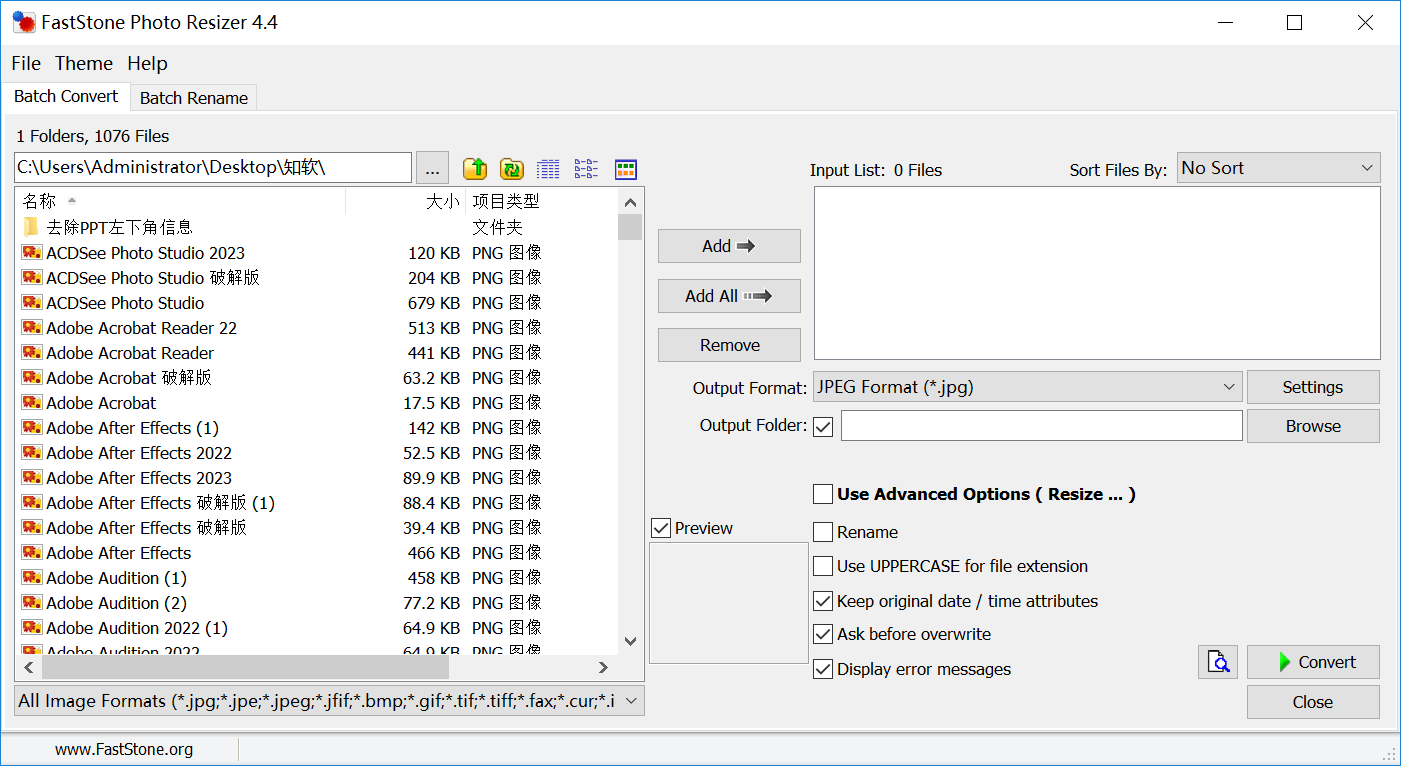Click the ... browse source folder button
This screenshot has height=766, width=1401.
(x=432, y=168)
